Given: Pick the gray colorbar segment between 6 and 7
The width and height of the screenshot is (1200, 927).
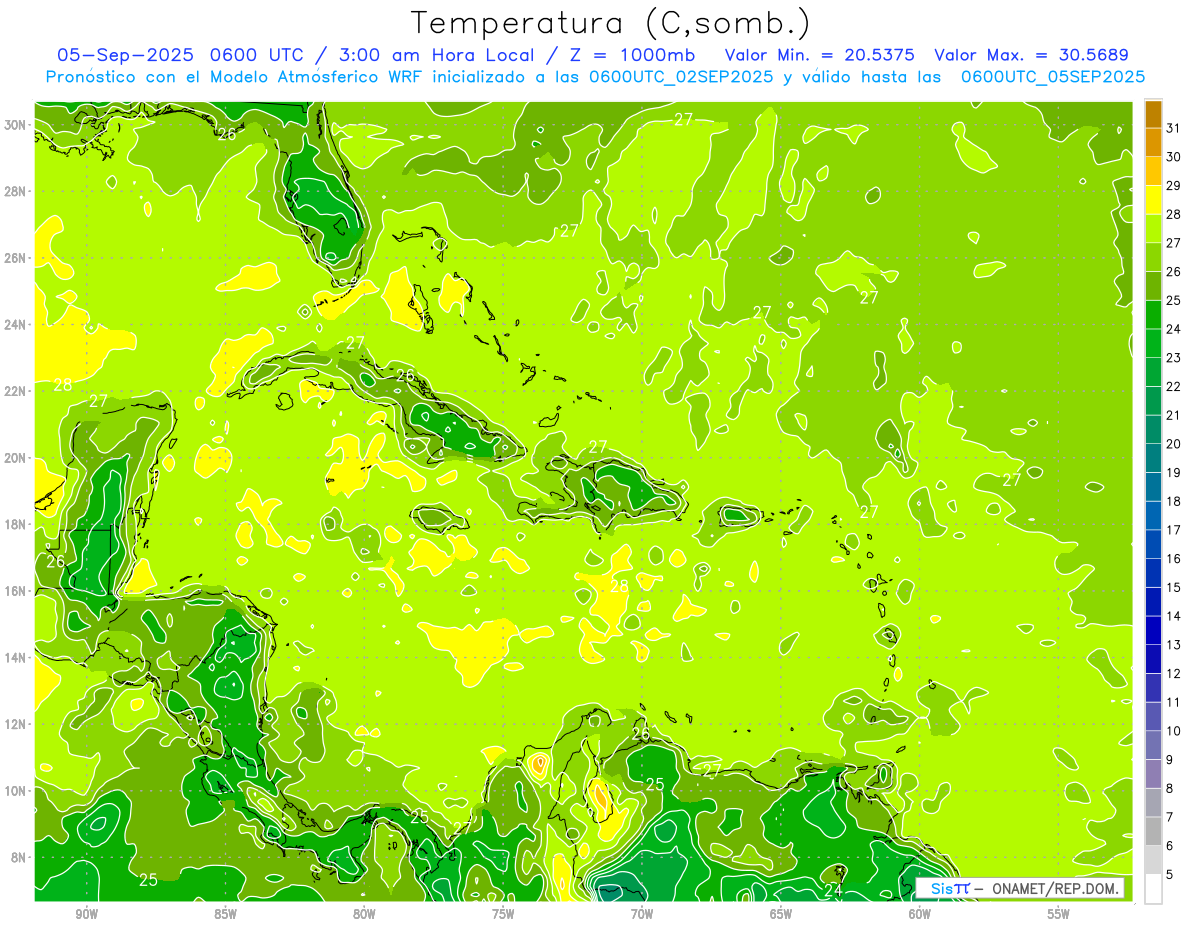Looking at the screenshot, I should point(1153,832).
